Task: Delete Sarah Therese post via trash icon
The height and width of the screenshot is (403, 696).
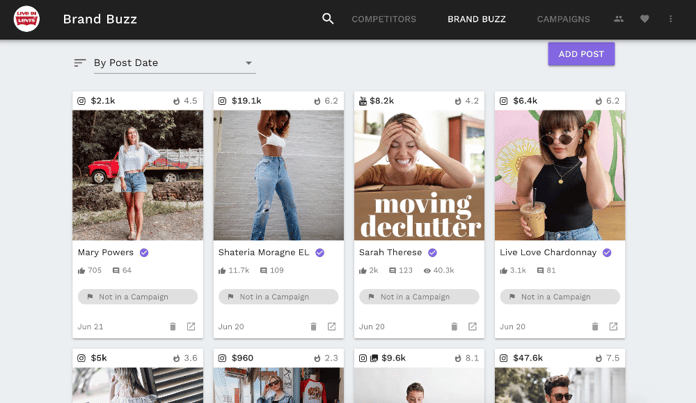Action: (x=454, y=327)
